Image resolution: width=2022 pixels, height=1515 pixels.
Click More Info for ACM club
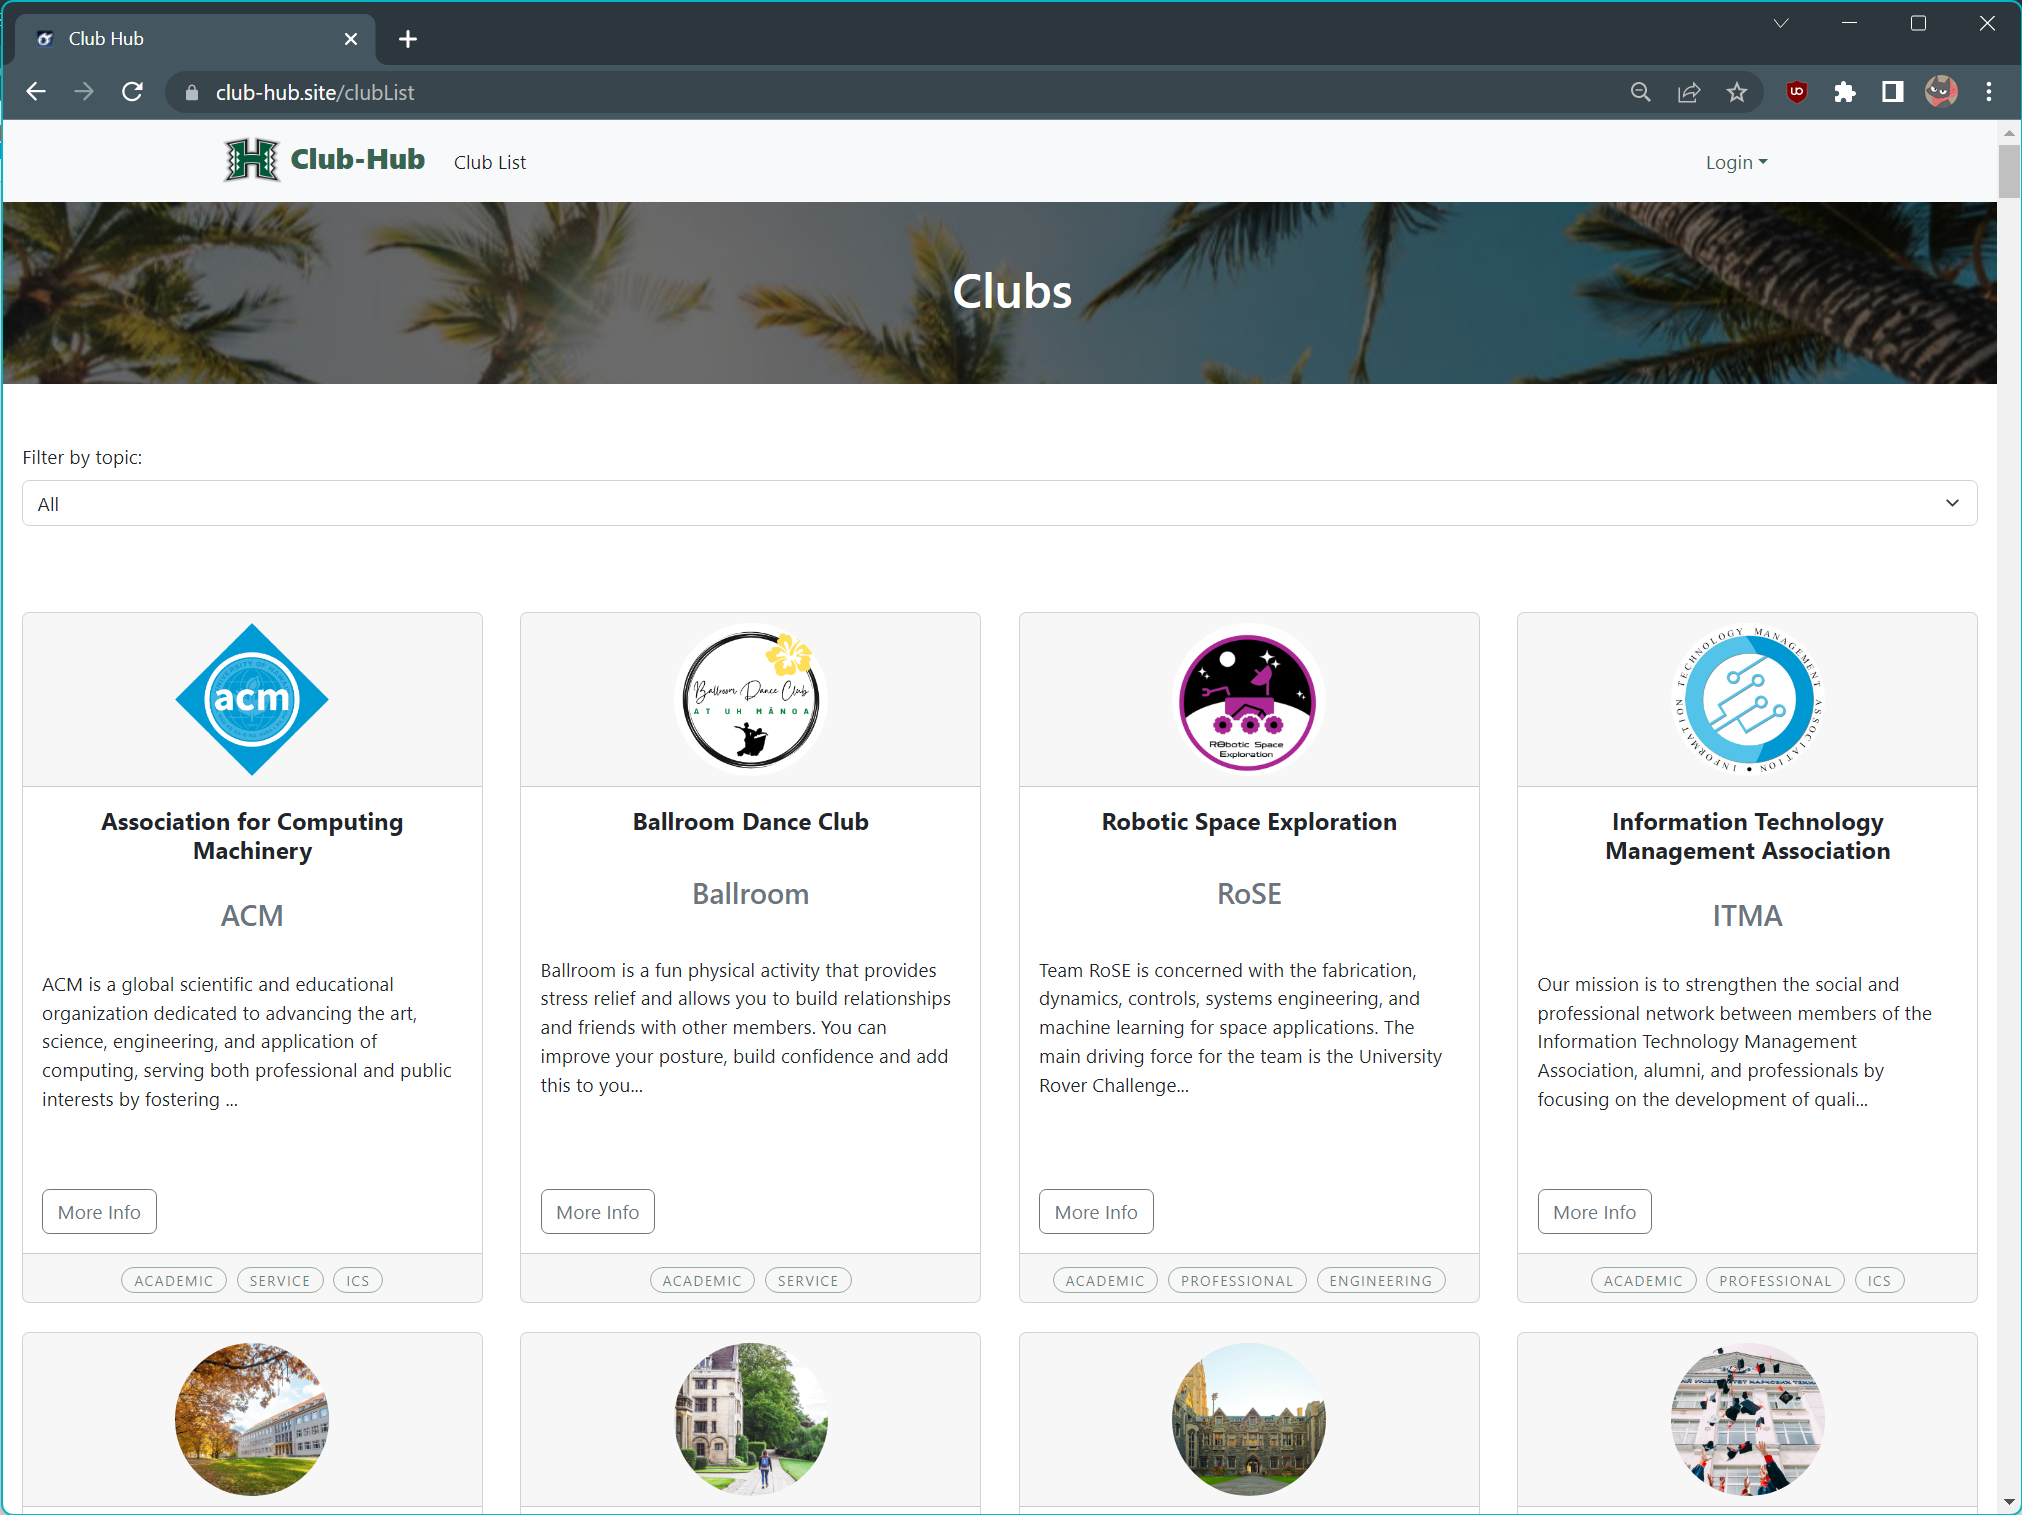(99, 1211)
